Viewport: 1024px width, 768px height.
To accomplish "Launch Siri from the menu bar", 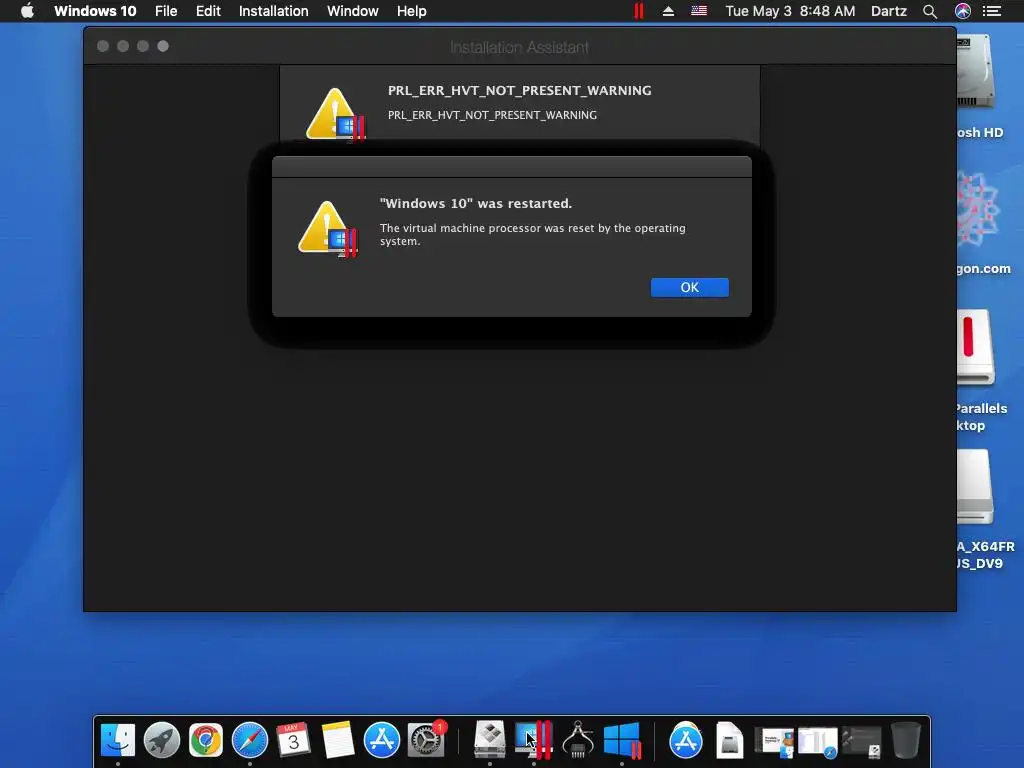I will coord(963,11).
